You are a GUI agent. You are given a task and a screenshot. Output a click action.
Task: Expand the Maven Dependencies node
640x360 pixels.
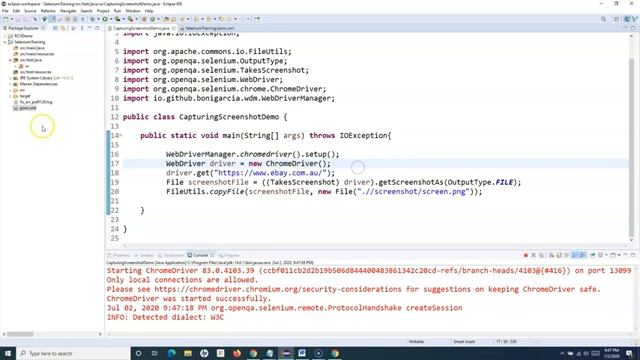point(10,84)
